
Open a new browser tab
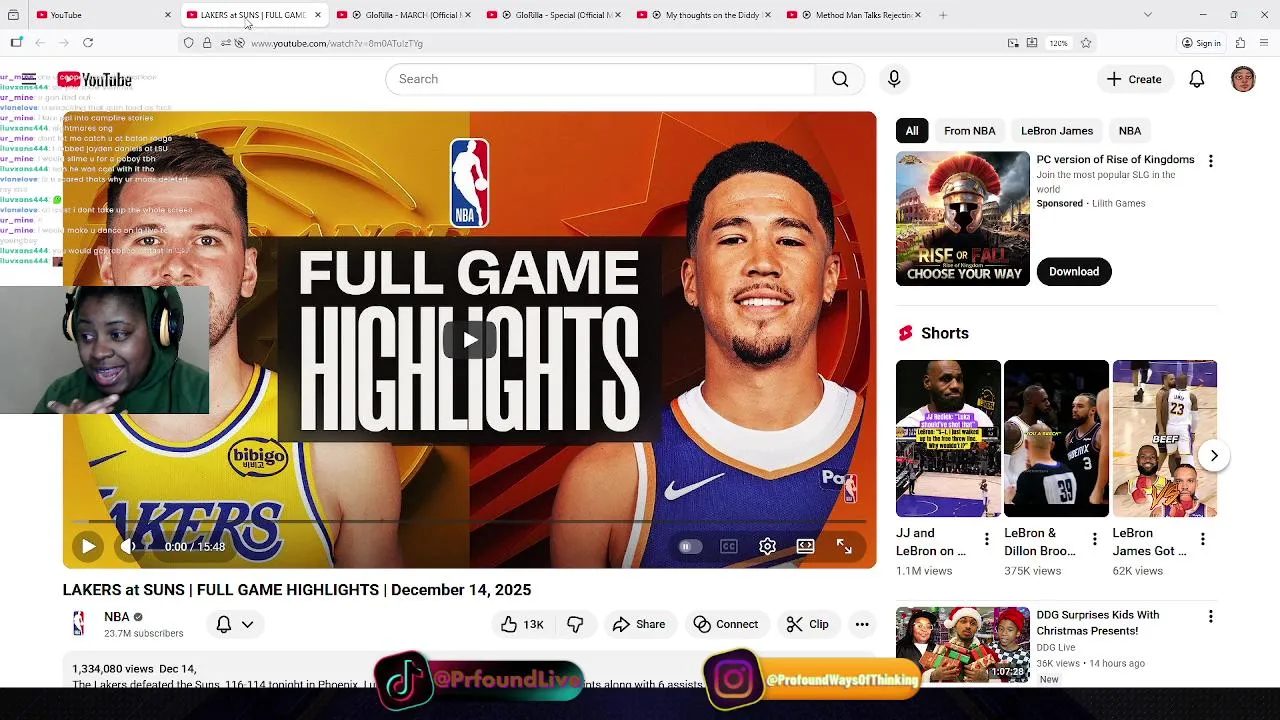tap(943, 15)
